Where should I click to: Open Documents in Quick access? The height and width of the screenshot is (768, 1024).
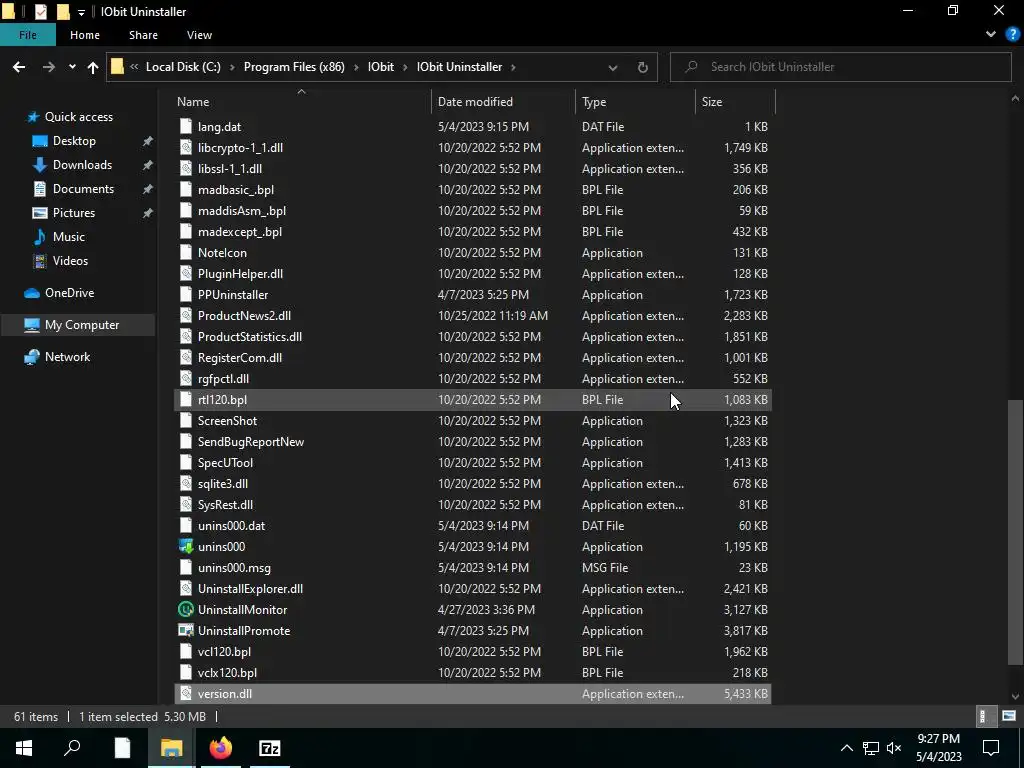[83, 189]
